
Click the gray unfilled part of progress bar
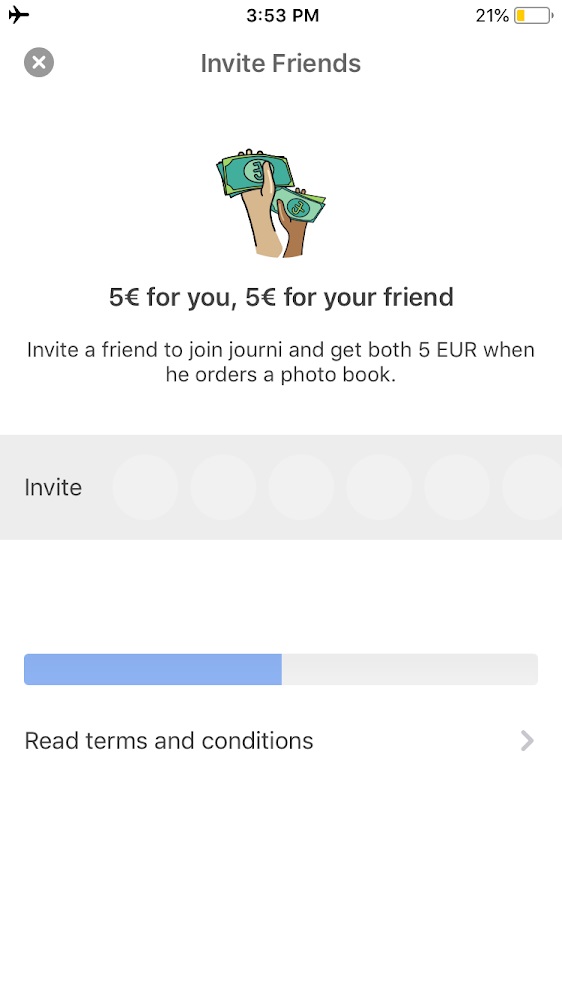410,669
